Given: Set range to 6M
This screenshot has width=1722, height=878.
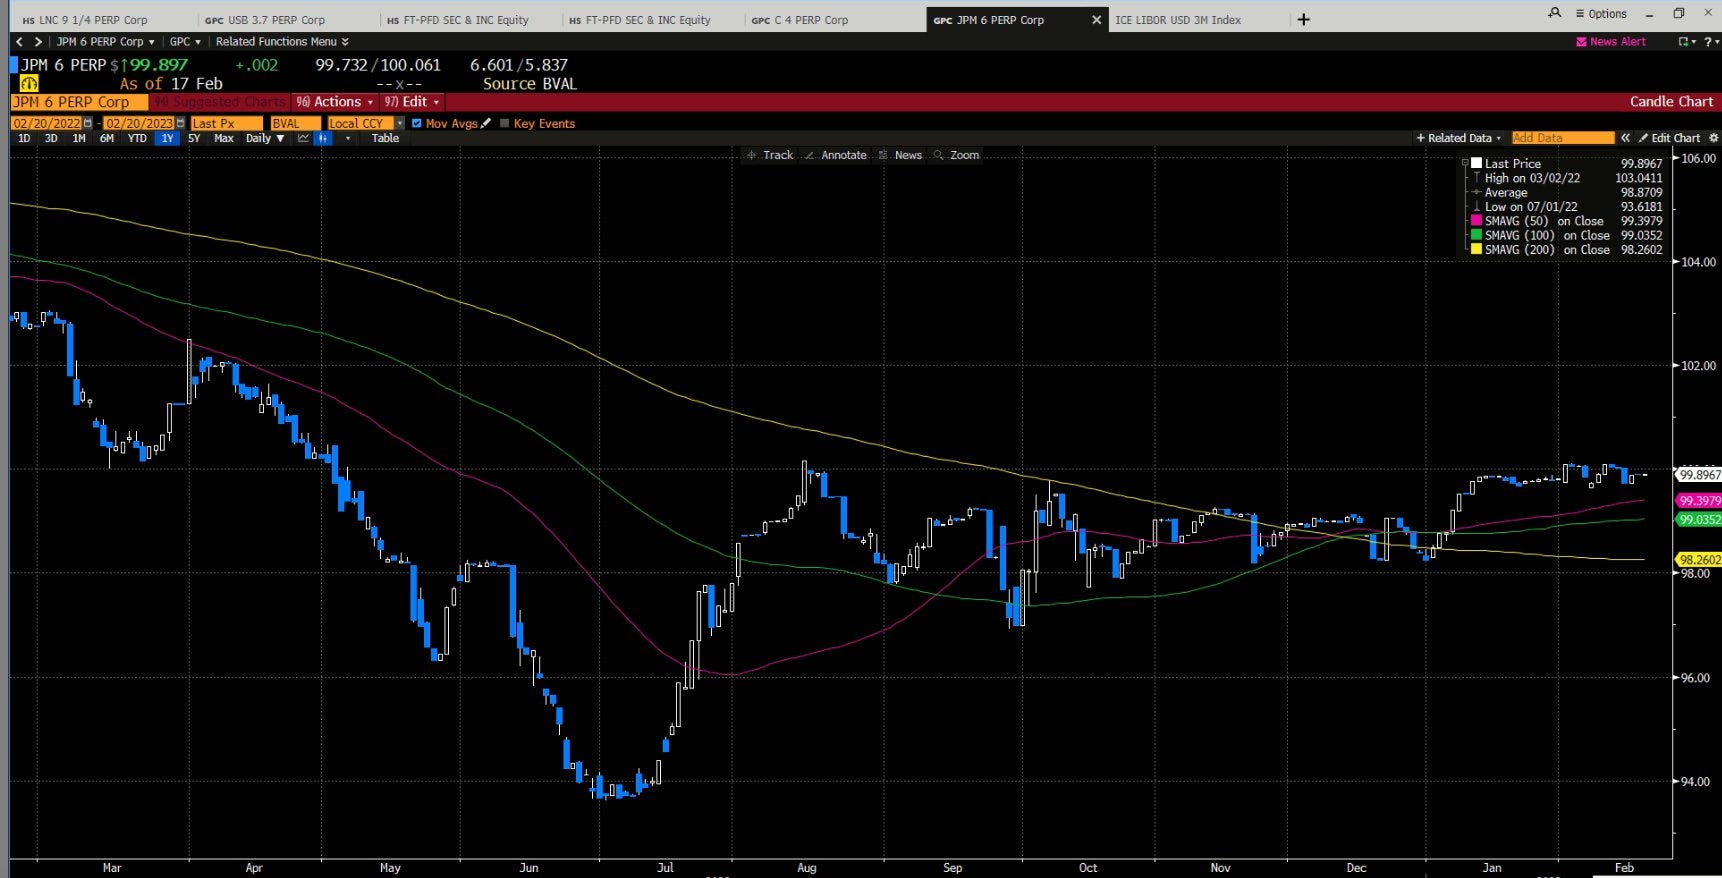Looking at the screenshot, I should (107, 139).
